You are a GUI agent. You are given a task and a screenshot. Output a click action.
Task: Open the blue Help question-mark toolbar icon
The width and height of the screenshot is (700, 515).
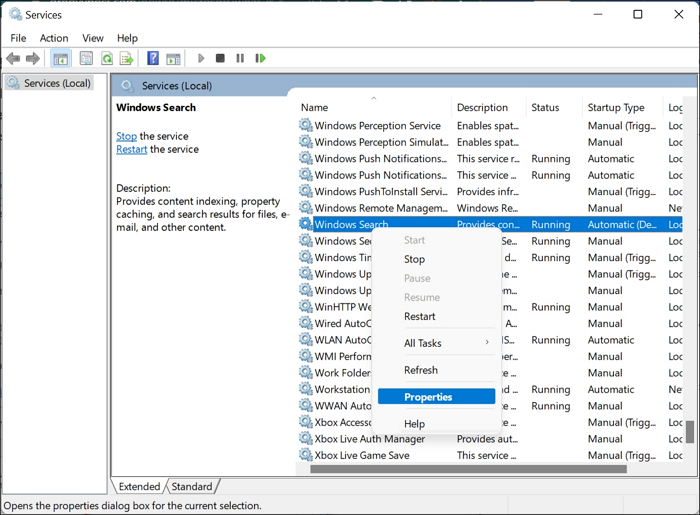pyautogui.click(x=153, y=58)
